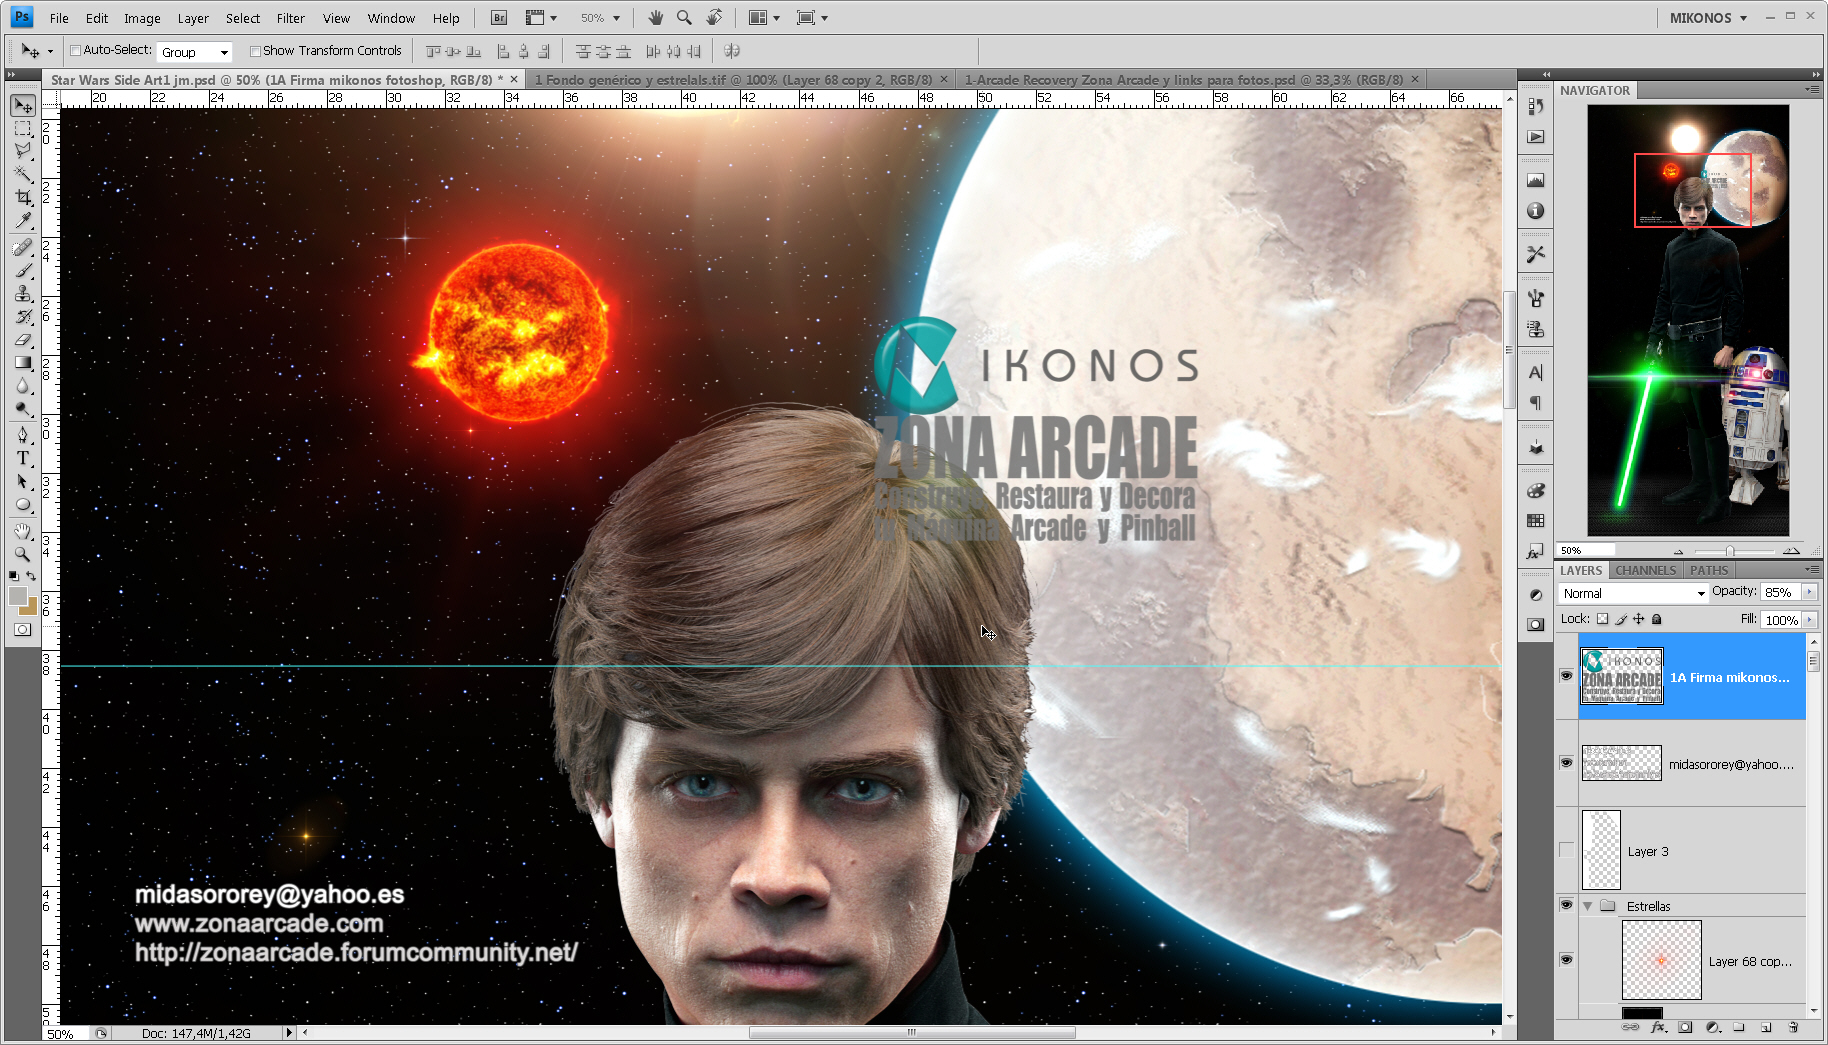Screen dimensions: 1828x1045
Task: Open the blend mode Normal dropdown
Action: tap(1633, 593)
